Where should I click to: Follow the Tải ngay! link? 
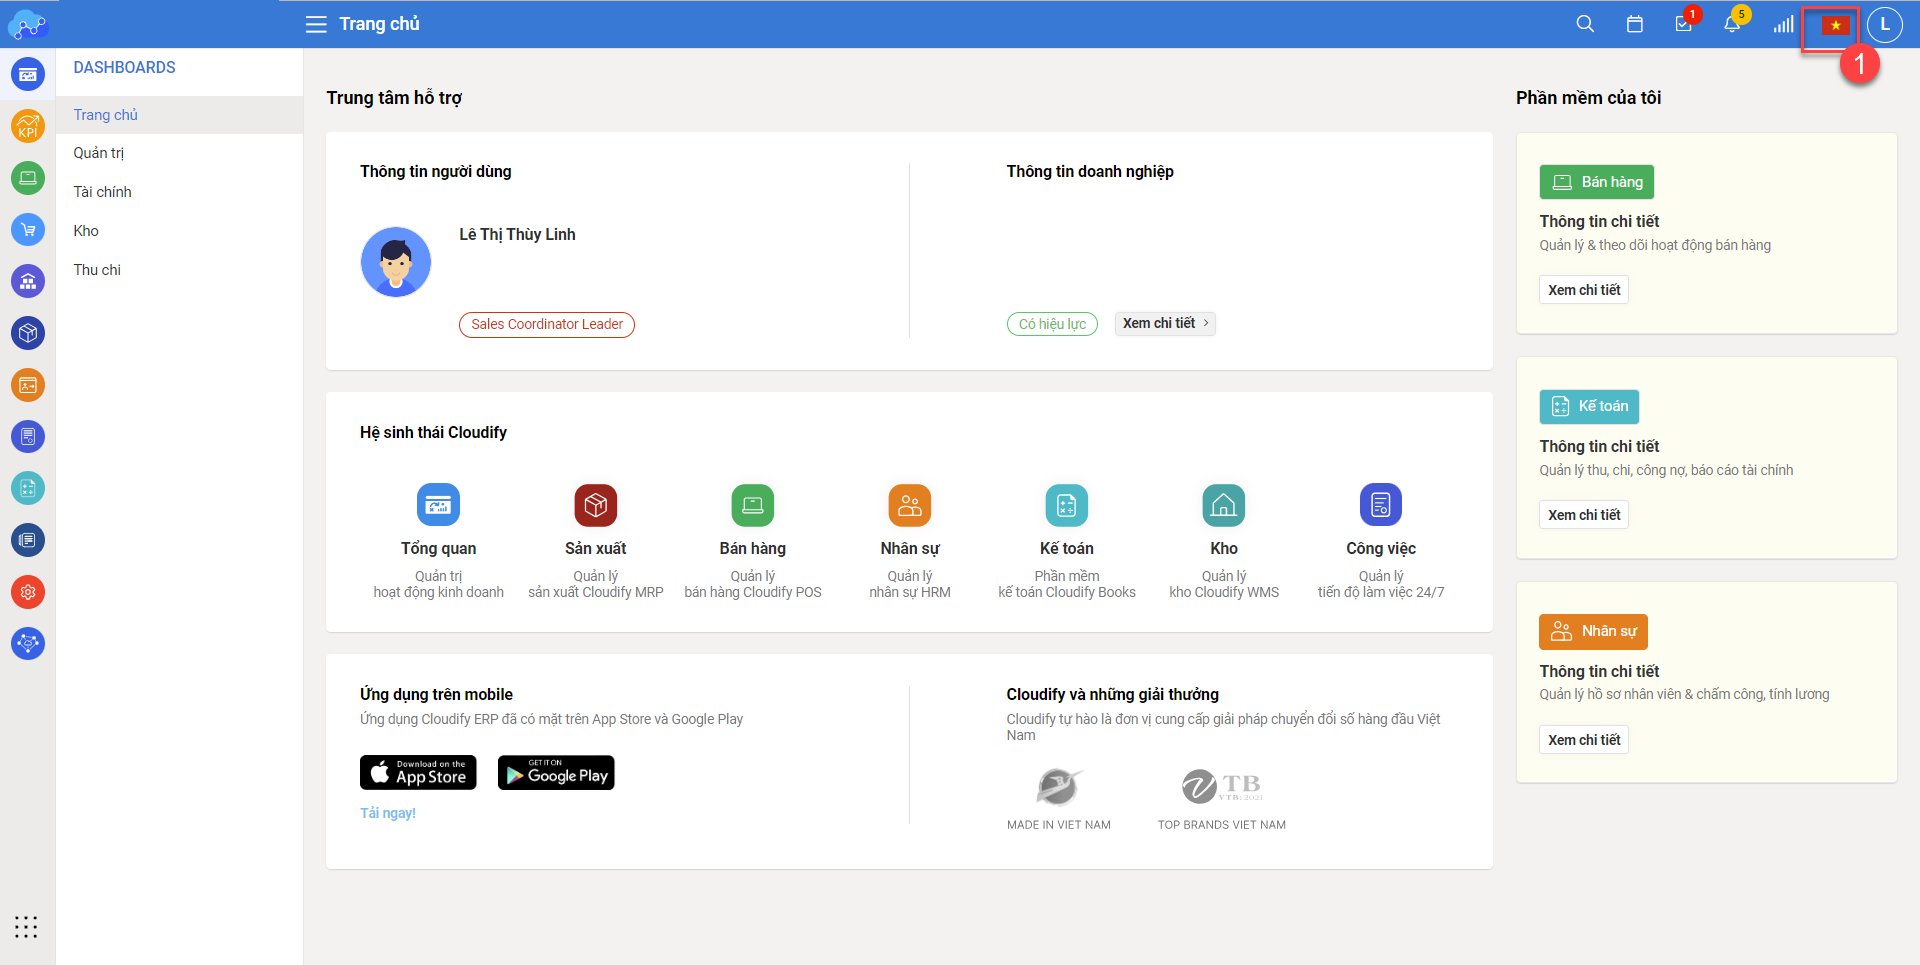[x=388, y=813]
